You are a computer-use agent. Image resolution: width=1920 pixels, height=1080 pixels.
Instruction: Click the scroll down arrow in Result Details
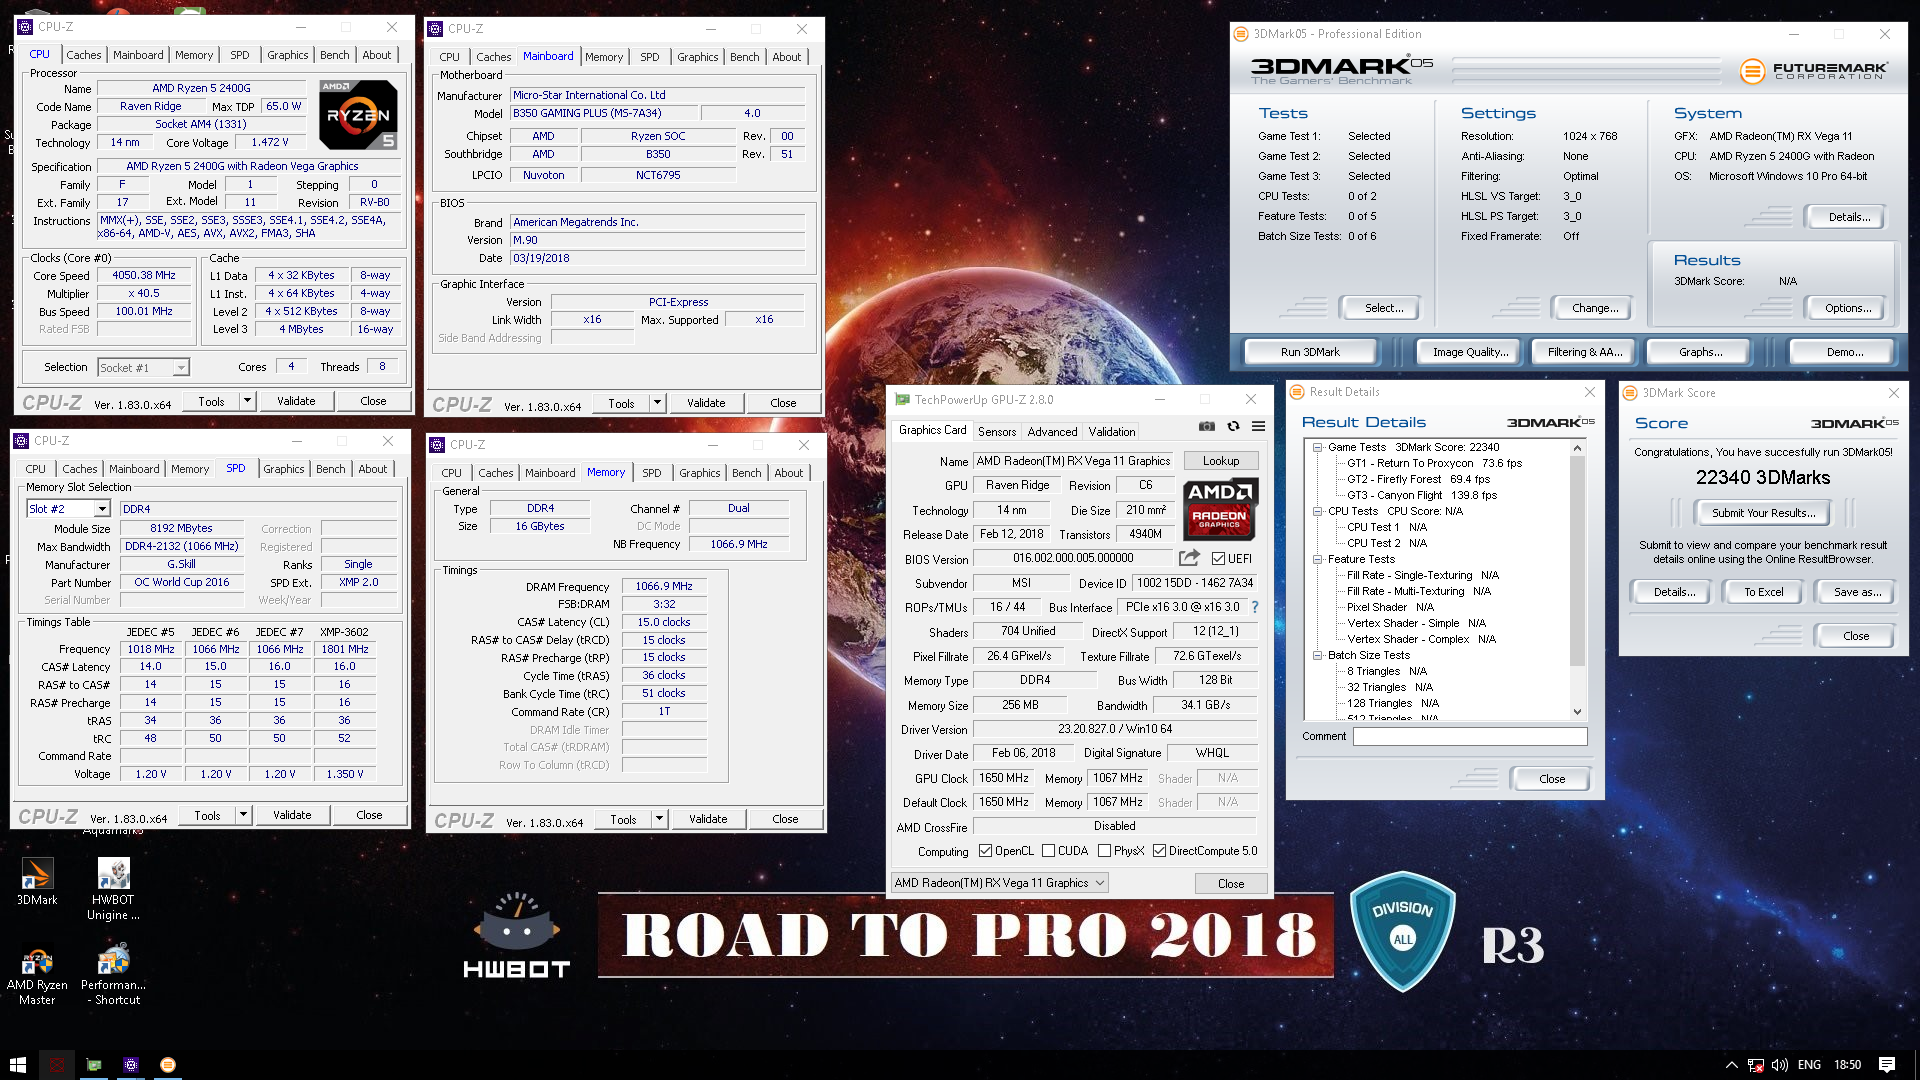[1577, 712]
